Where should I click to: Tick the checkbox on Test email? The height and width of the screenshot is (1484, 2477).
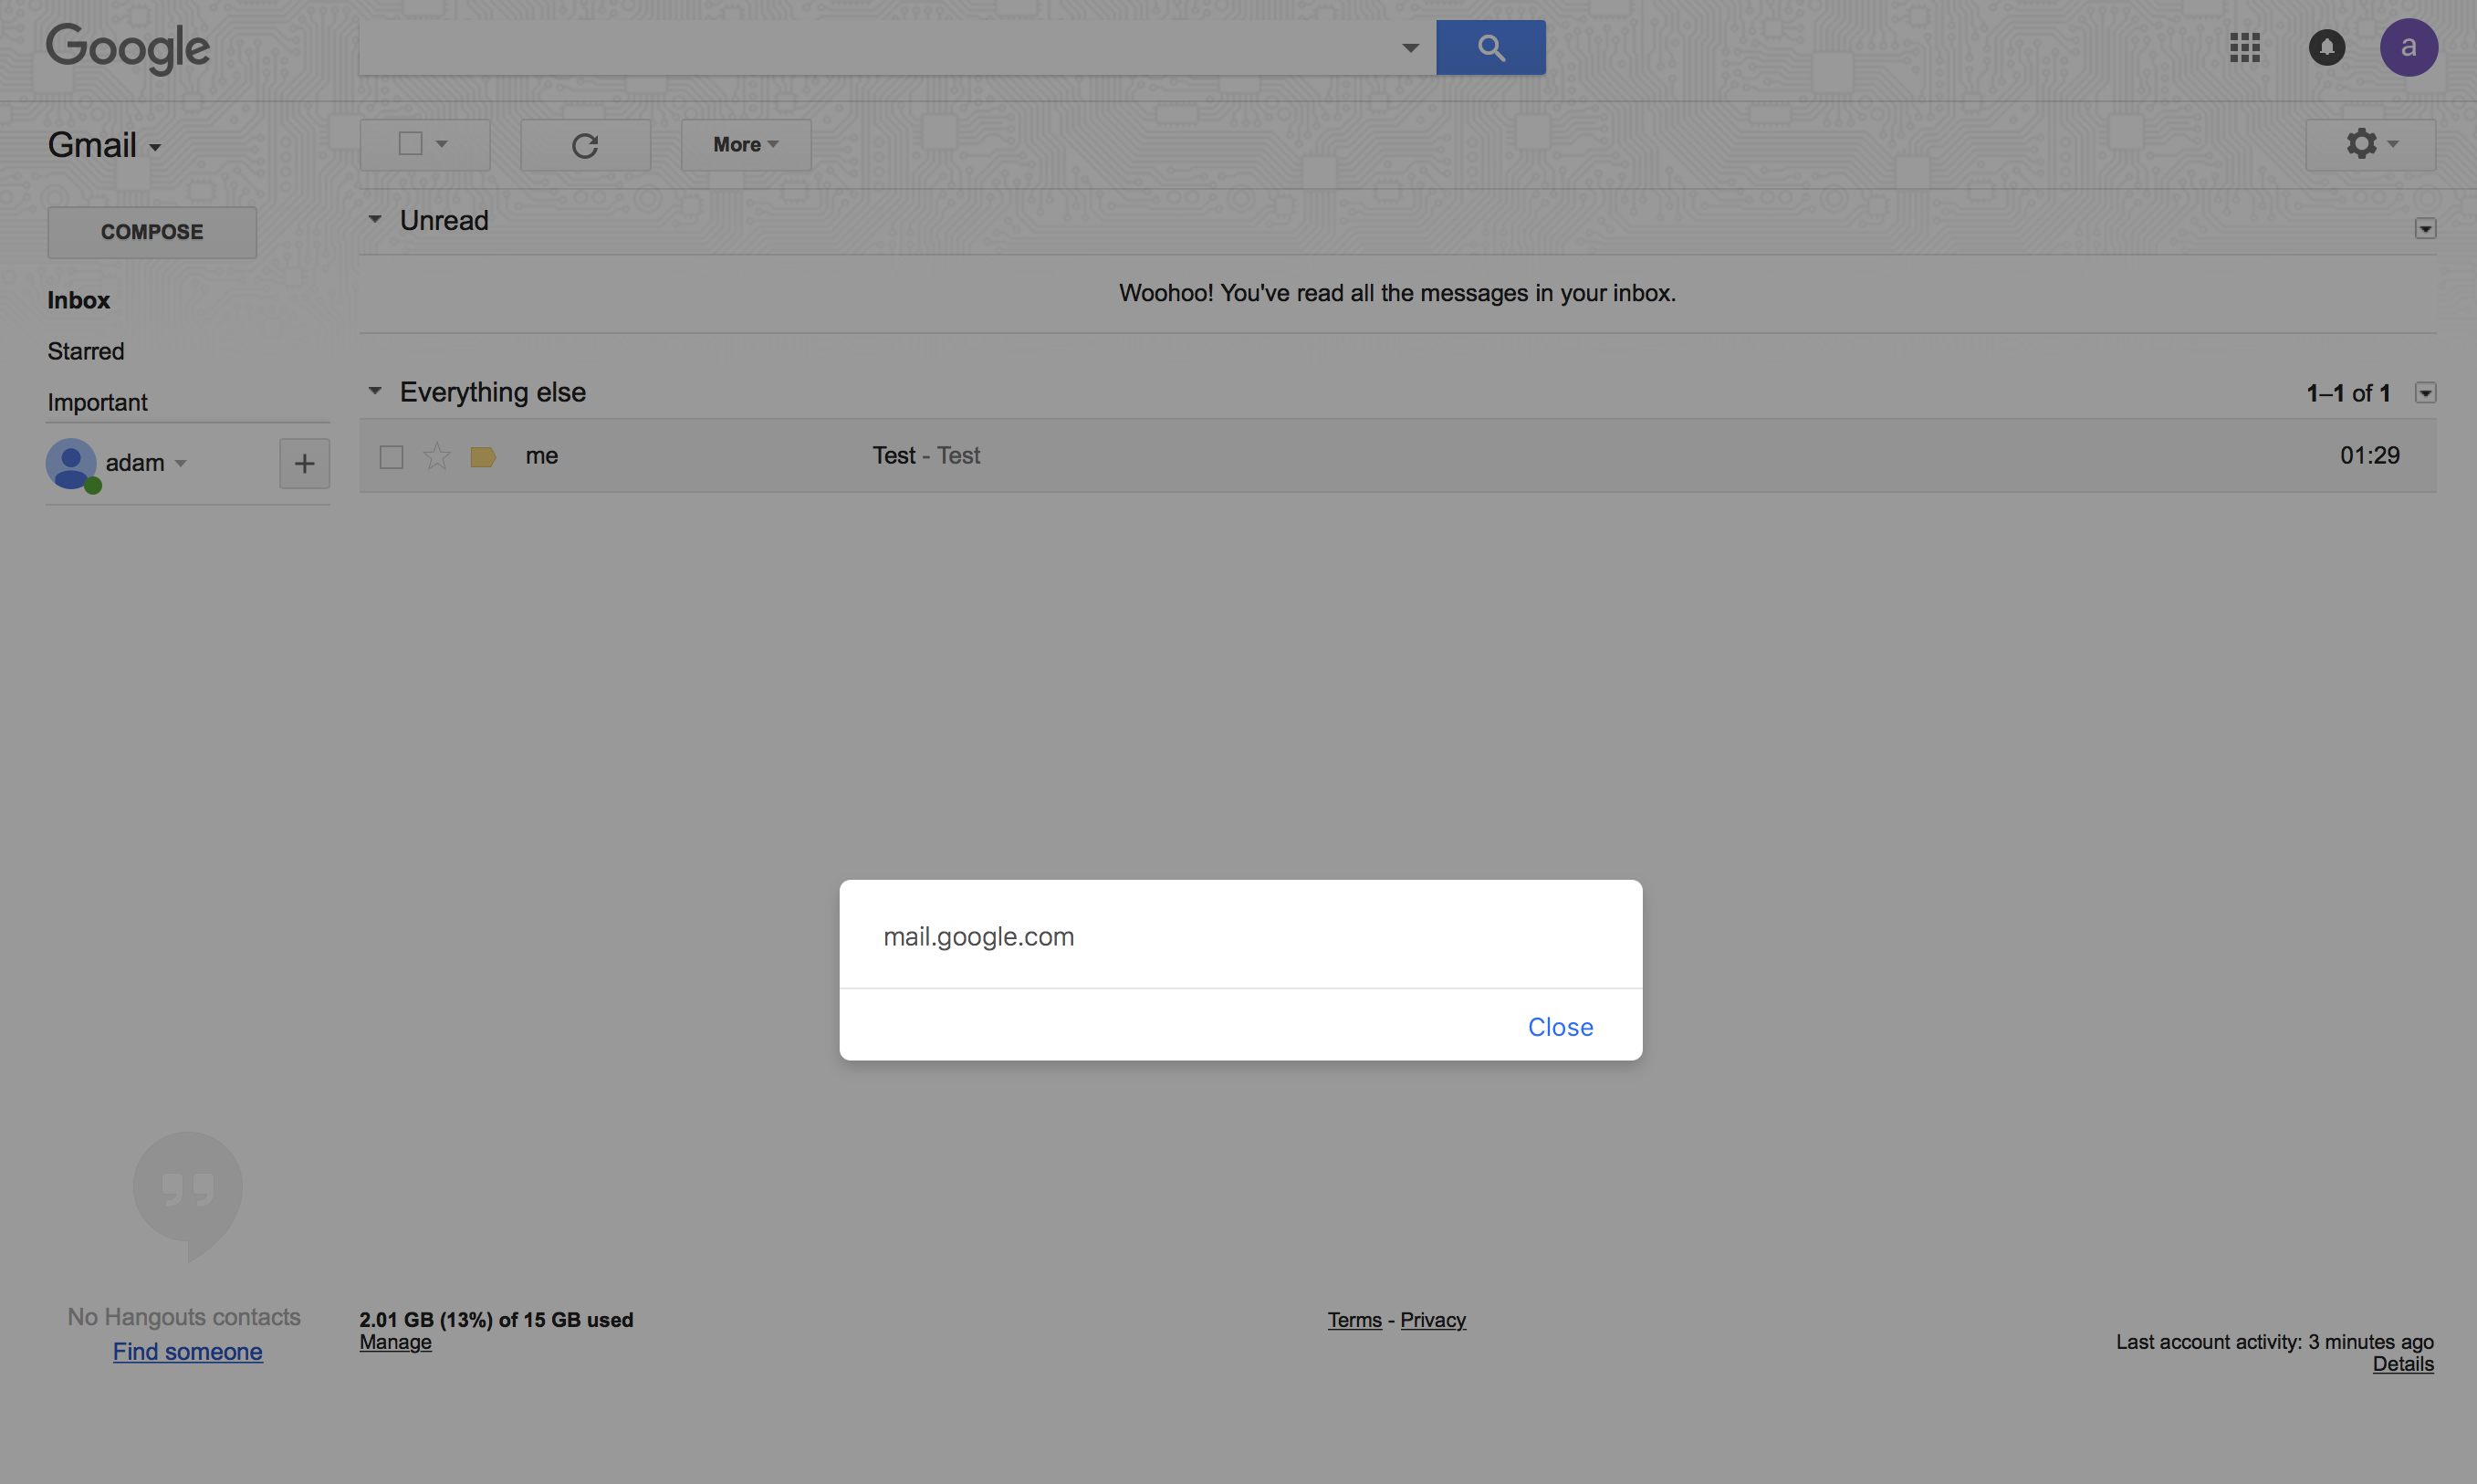pyautogui.click(x=392, y=457)
